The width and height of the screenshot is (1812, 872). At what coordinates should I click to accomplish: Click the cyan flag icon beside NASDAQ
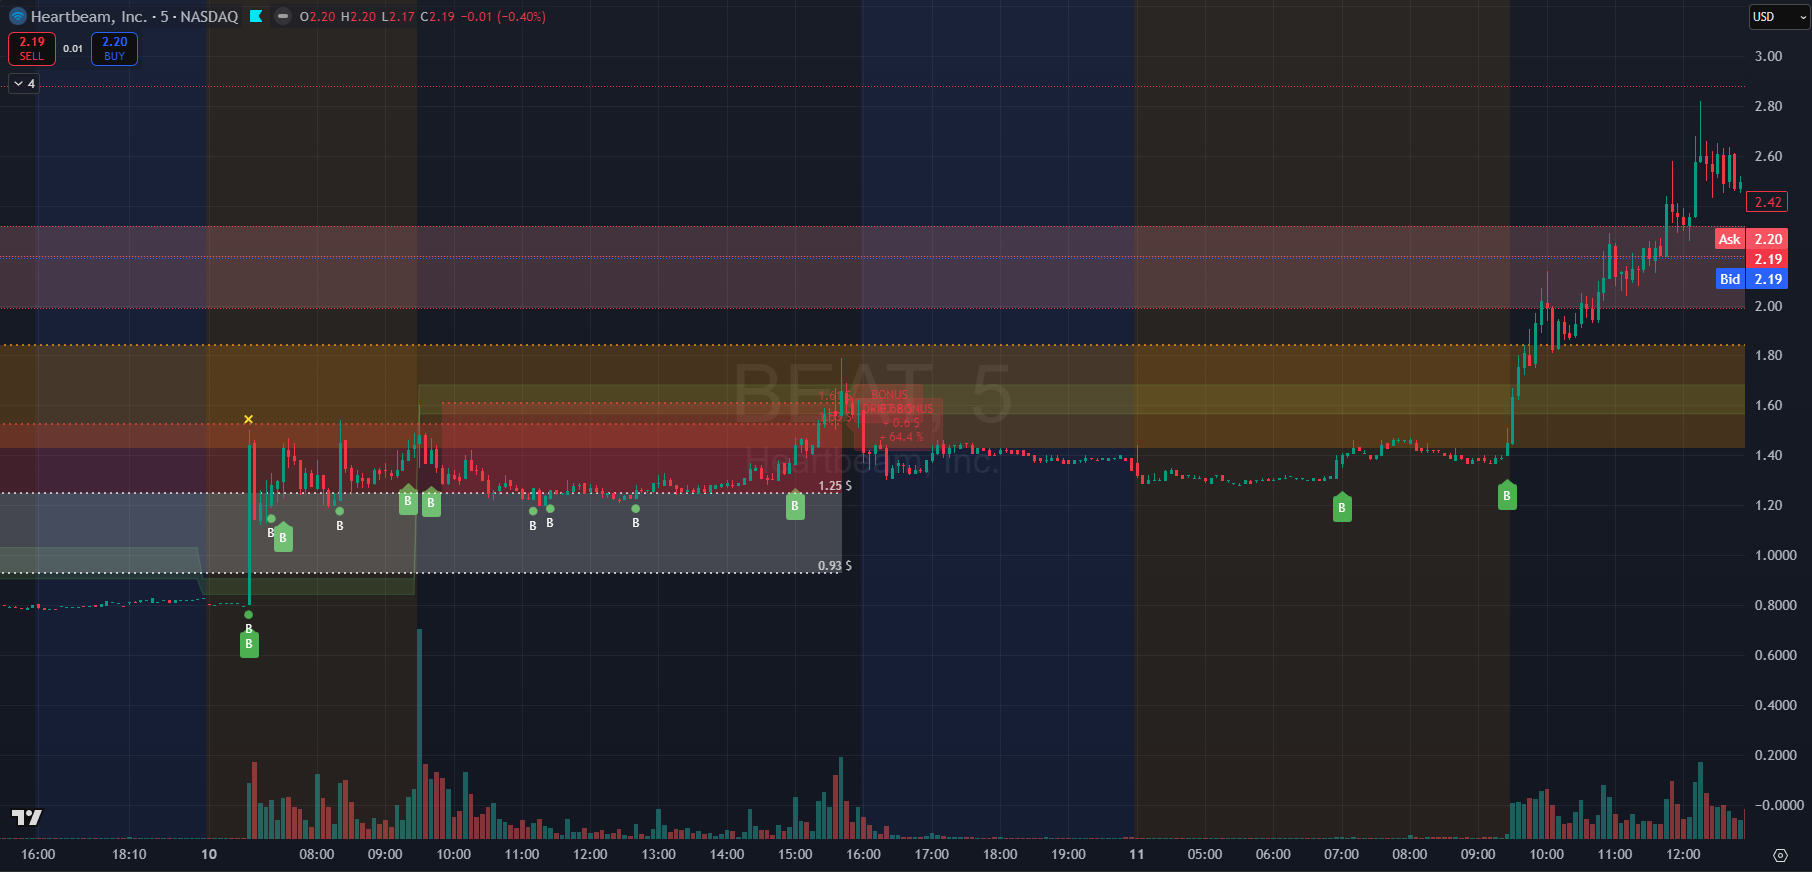(x=256, y=16)
